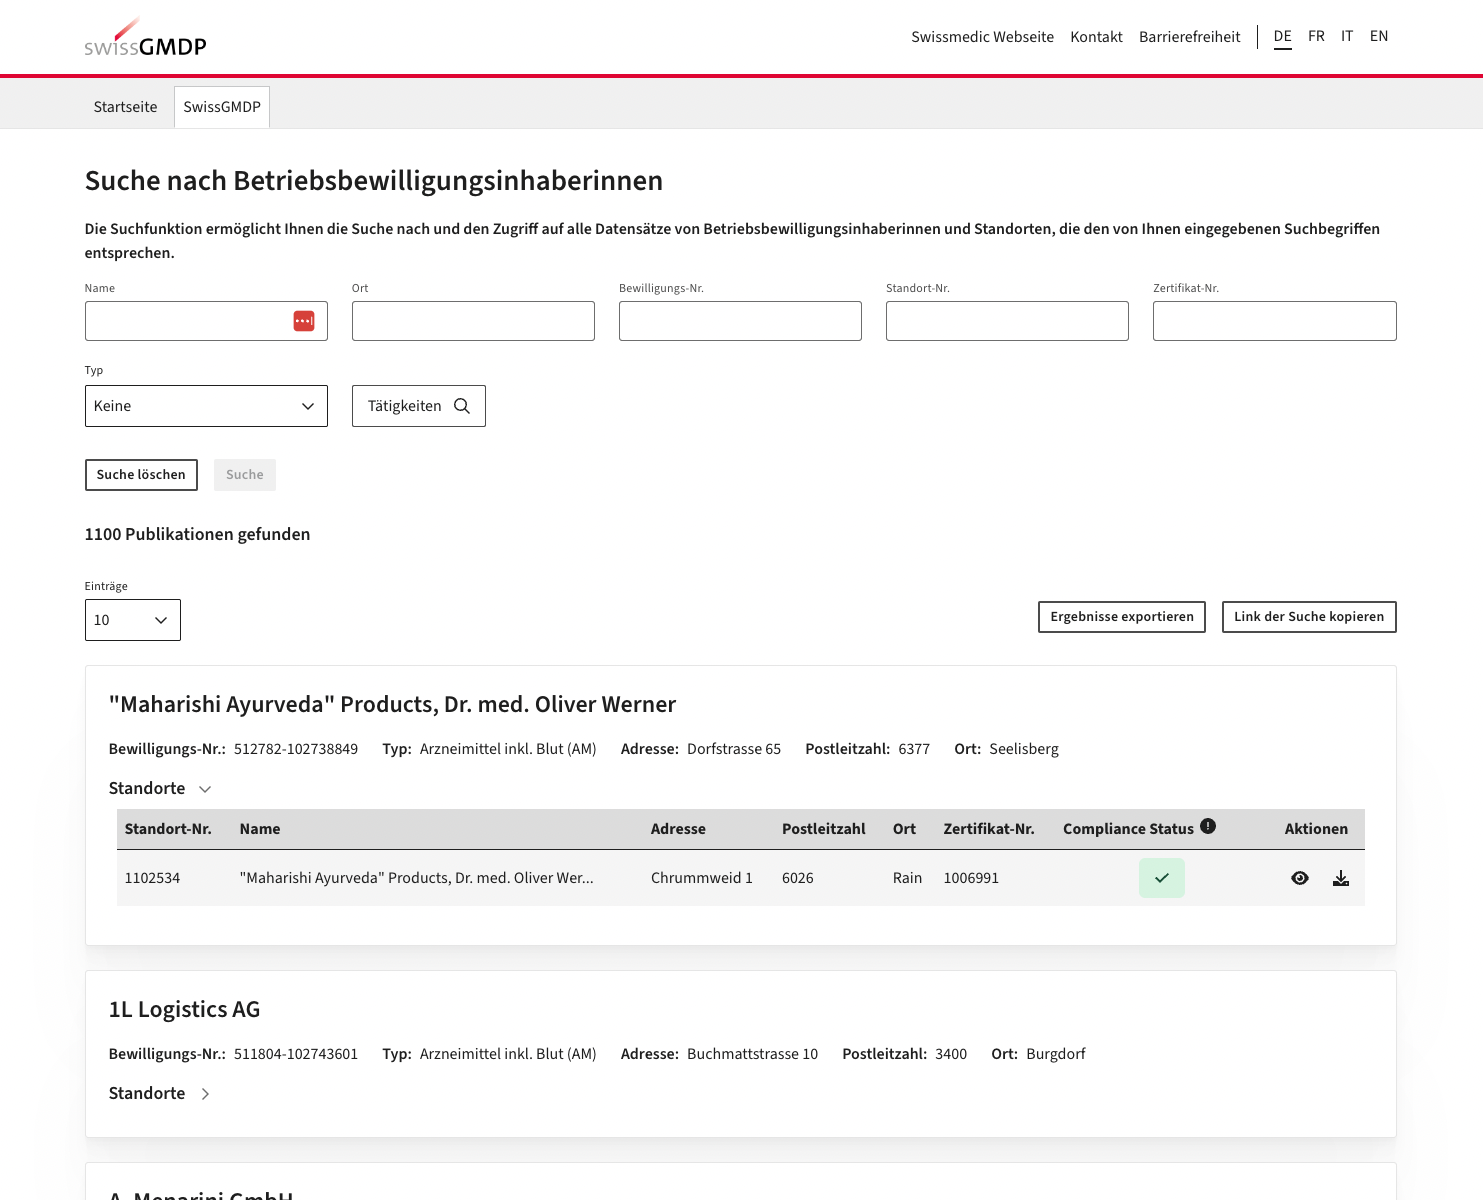Select the compliance status check for certificate 1006991
The height and width of the screenshot is (1200, 1483).
click(x=1161, y=877)
